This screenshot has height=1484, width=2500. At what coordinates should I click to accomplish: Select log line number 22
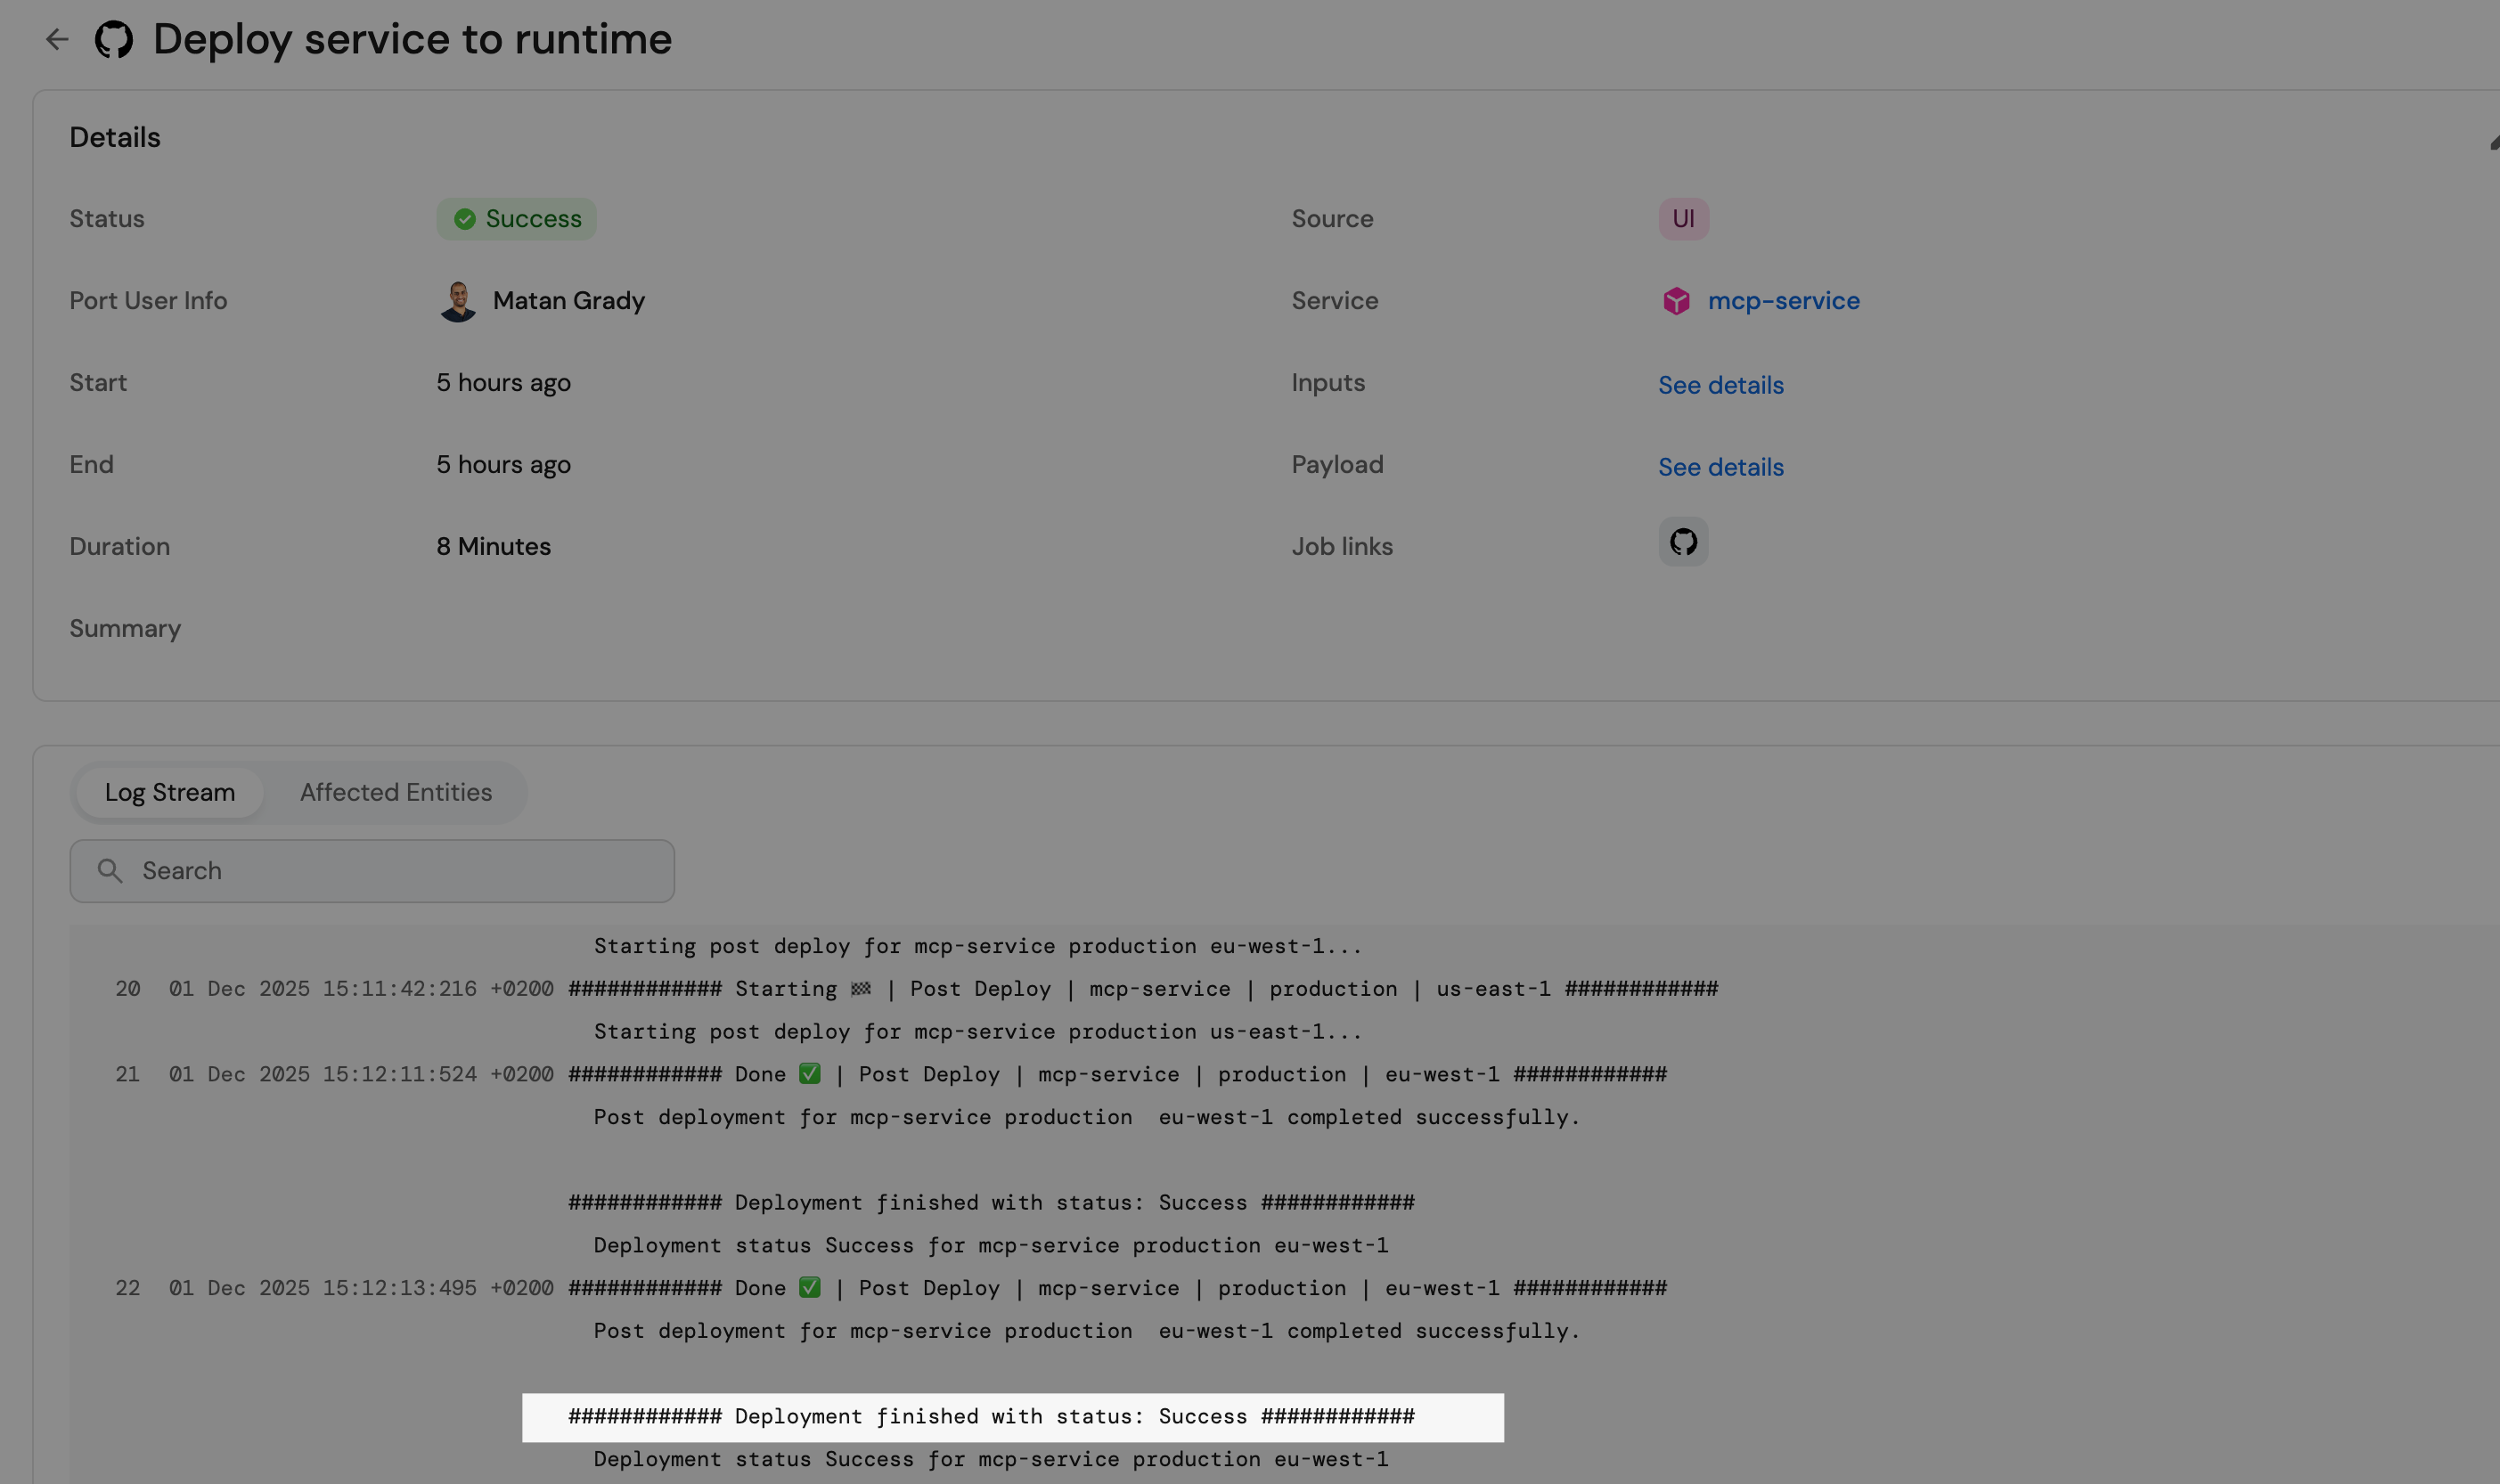pos(128,1289)
